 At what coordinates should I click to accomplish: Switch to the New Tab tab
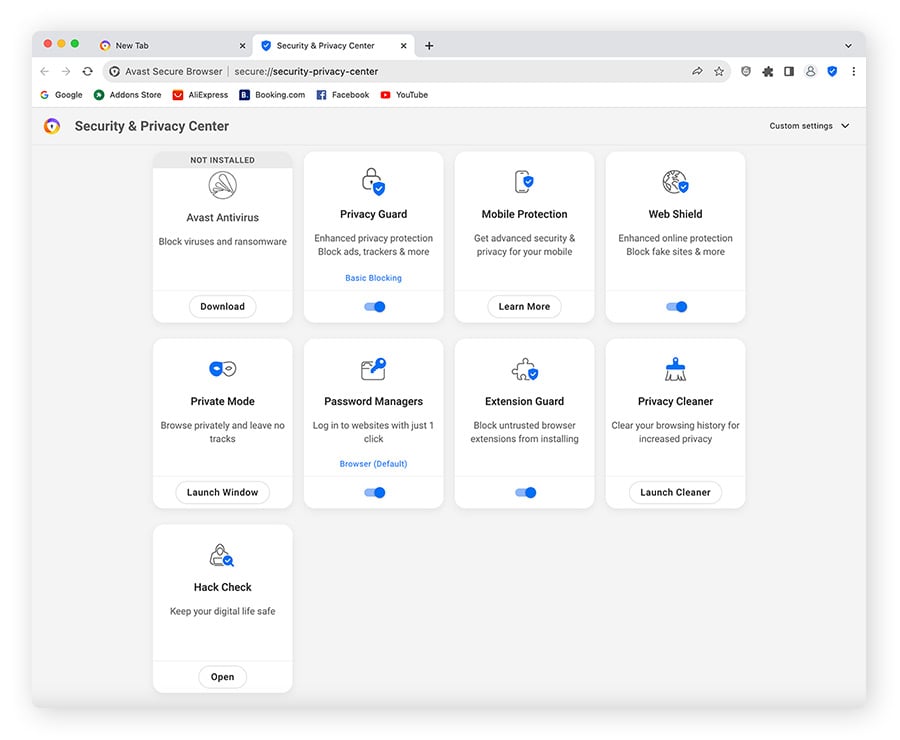coord(172,45)
